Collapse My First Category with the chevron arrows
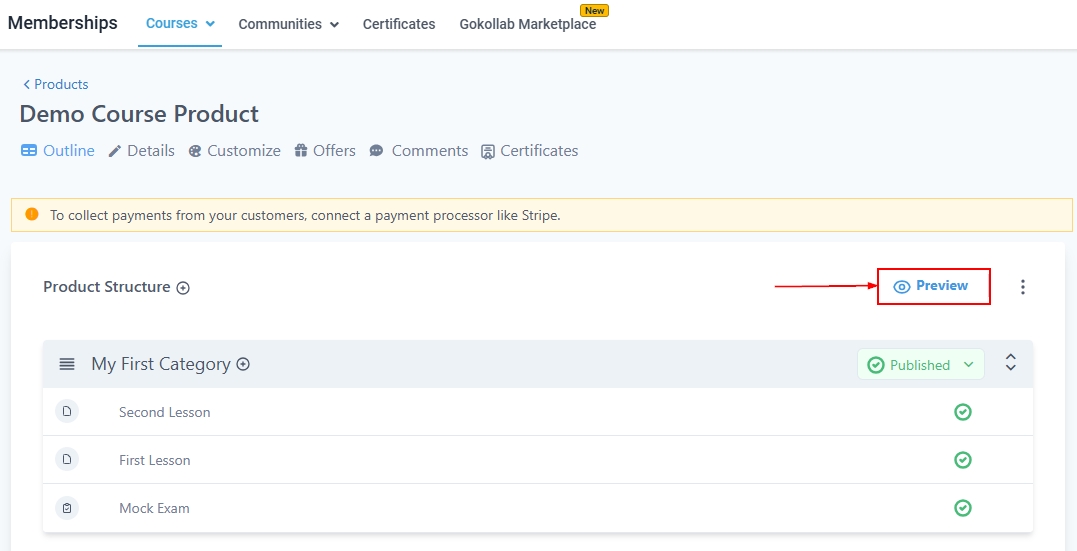The height and width of the screenshot is (551, 1077). (1010, 364)
